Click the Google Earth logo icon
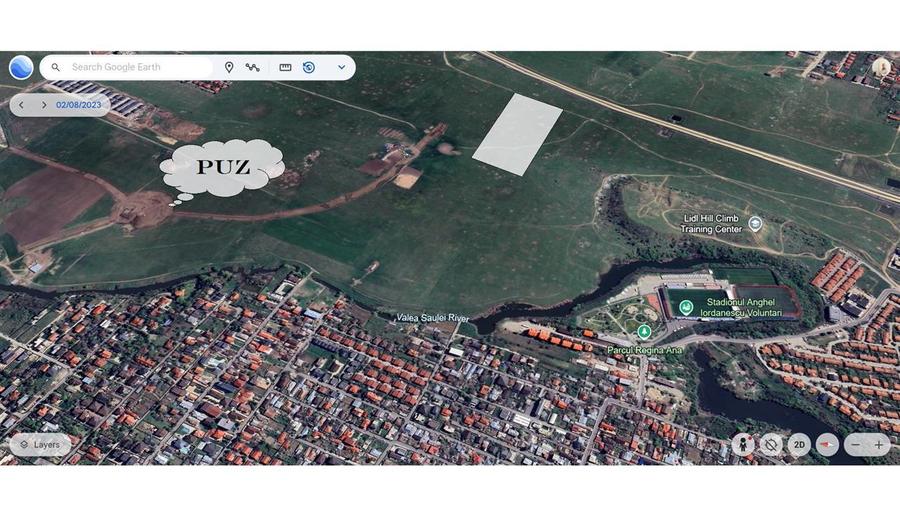The height and width of the screenshot is (506, 900). coord(21,67)
